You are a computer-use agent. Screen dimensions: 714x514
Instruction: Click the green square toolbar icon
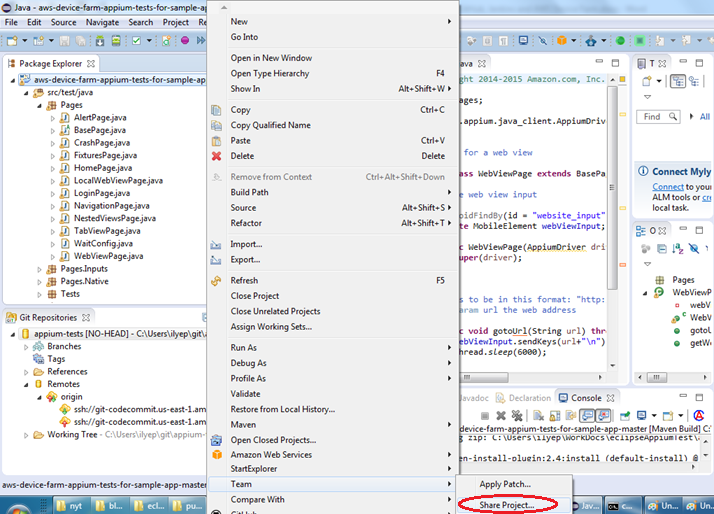[640, 41]
